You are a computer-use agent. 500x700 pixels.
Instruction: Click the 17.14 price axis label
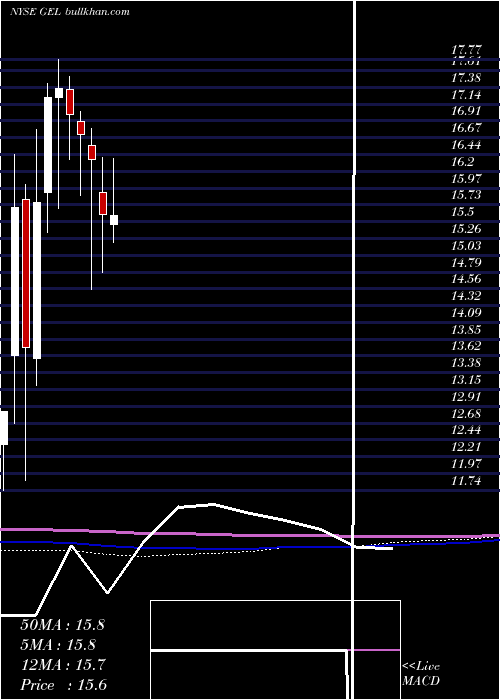466,95
